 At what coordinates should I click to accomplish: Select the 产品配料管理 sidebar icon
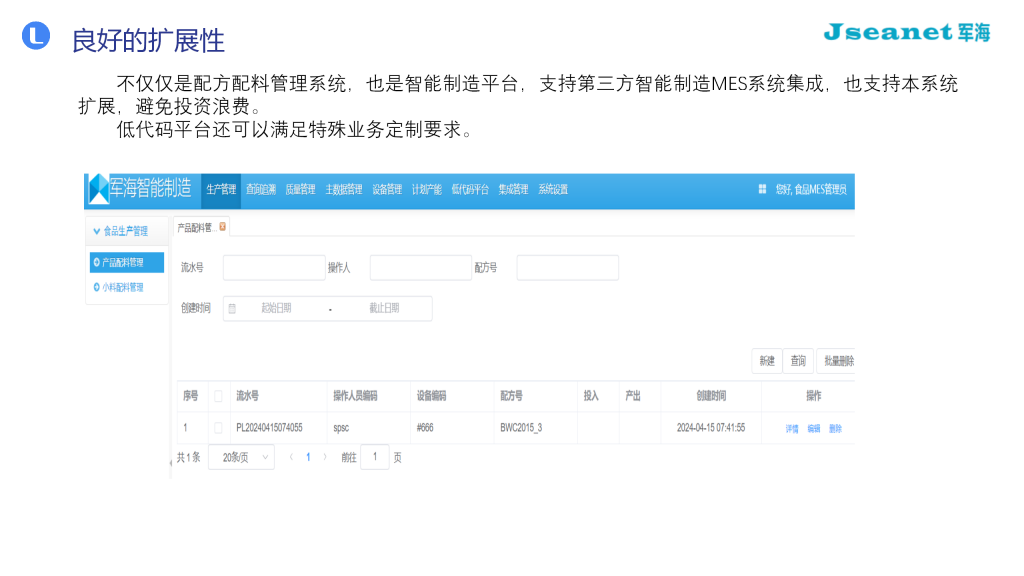click(96, 261)
